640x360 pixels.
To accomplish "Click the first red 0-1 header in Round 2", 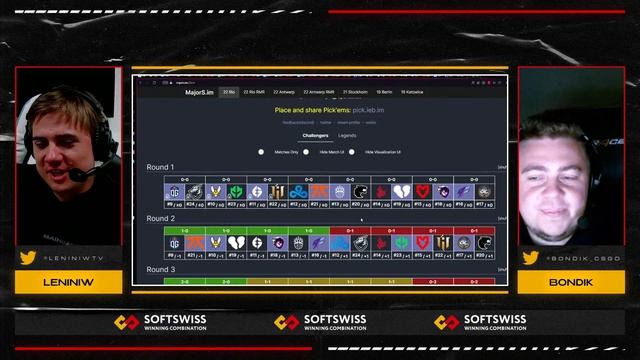I will coord(350,231).
